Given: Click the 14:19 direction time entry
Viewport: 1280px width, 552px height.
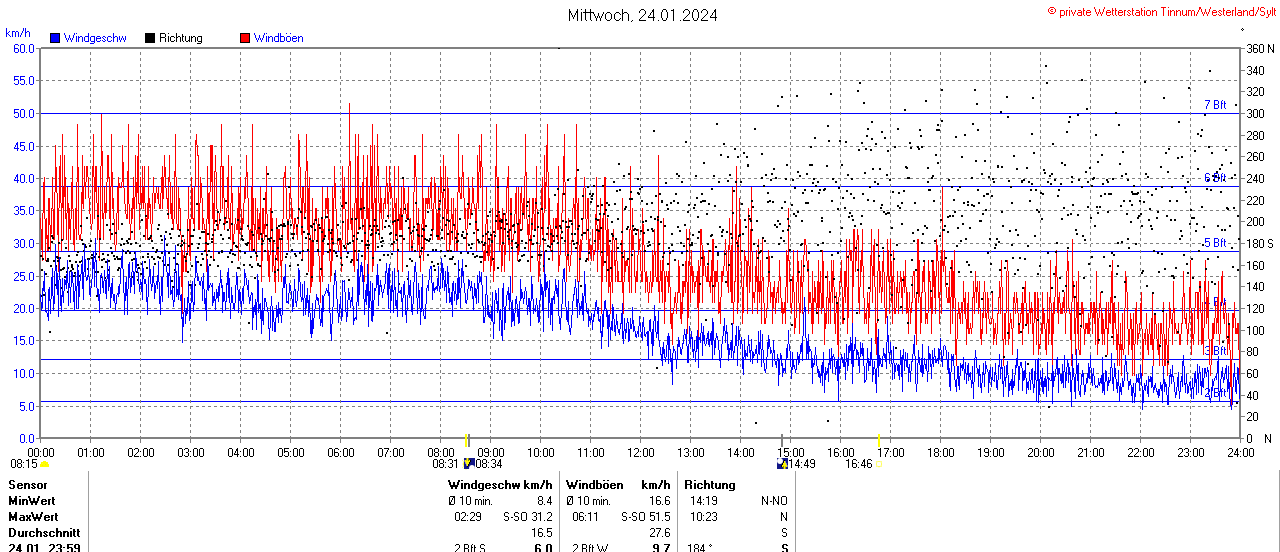Looking at the screenshot, I should click(704, 501).
